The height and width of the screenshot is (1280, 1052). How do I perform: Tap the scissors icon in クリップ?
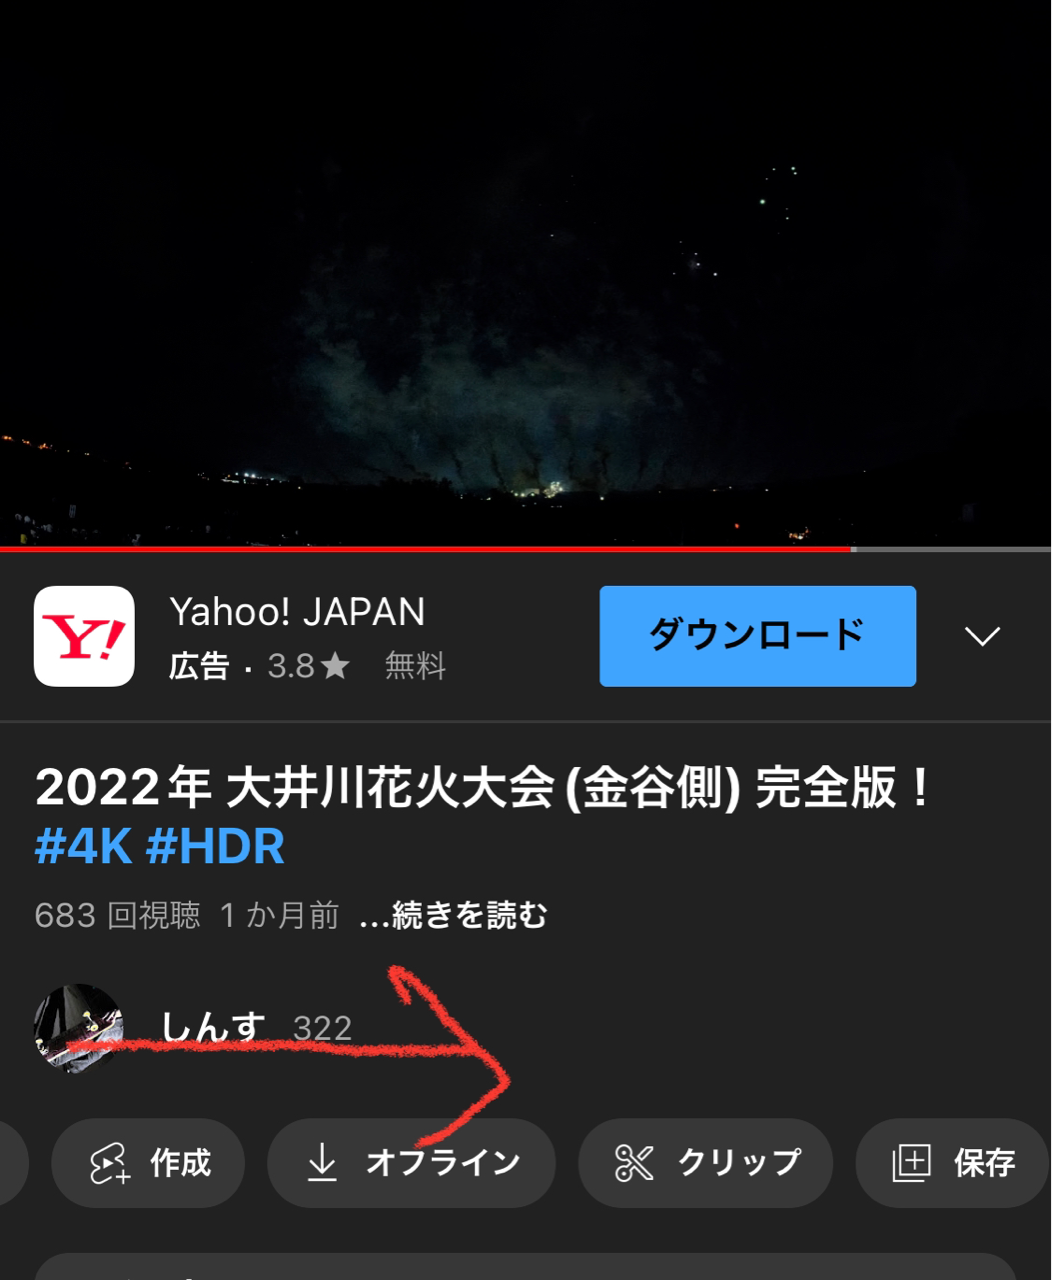tap(634, 1163)
